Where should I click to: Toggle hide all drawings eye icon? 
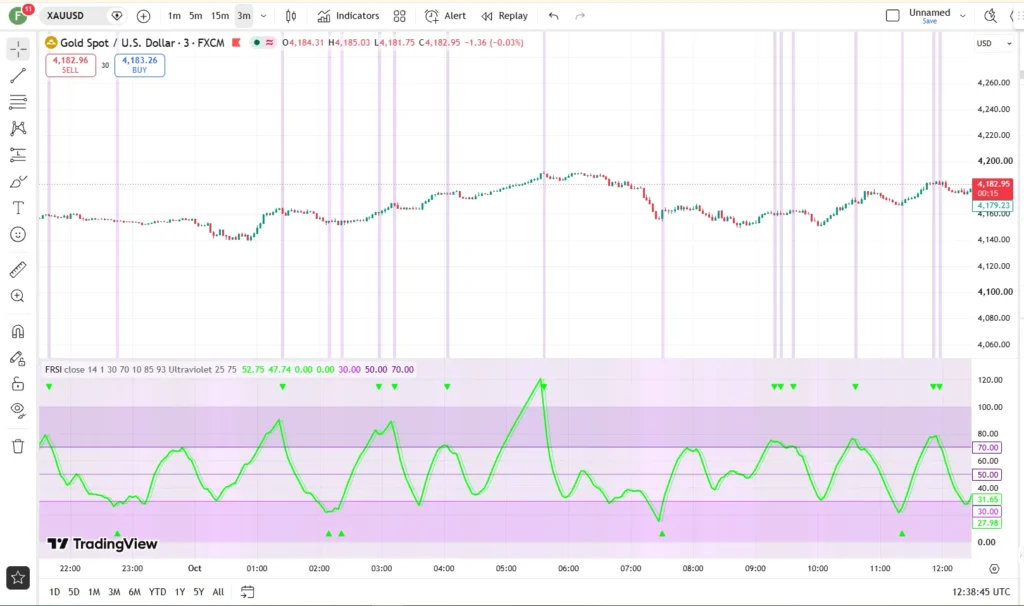tap(18, 410)
